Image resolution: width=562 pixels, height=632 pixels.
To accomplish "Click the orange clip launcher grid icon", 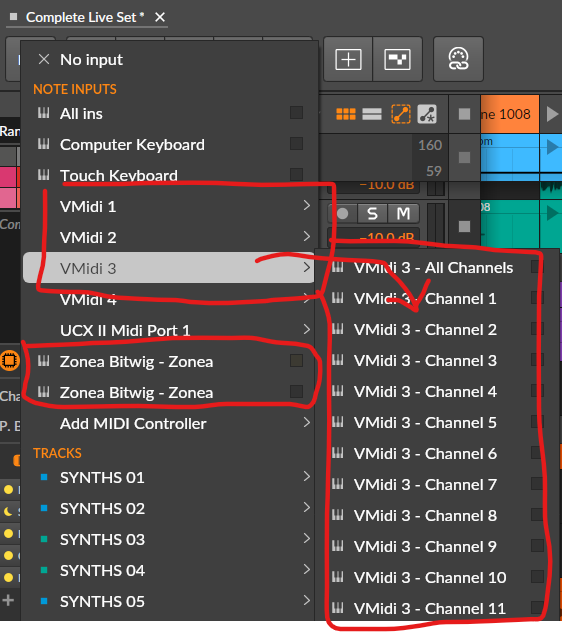I will pyautogui.click(x=346, y=114).
